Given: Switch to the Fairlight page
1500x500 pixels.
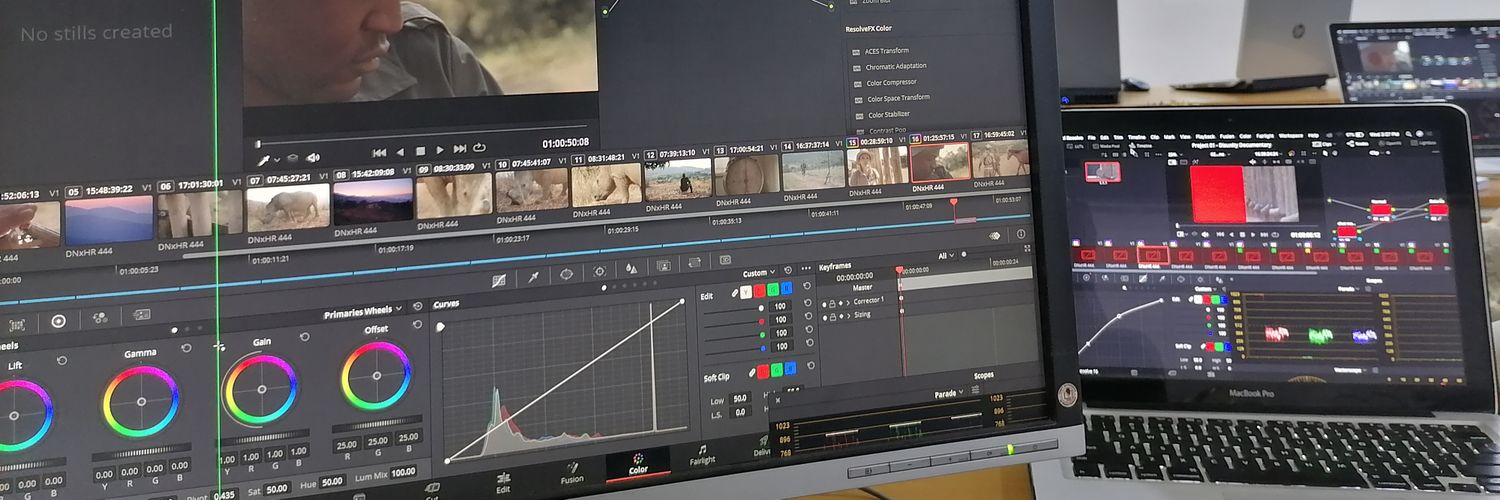Looking at the screenshot, I should (702, 455).
